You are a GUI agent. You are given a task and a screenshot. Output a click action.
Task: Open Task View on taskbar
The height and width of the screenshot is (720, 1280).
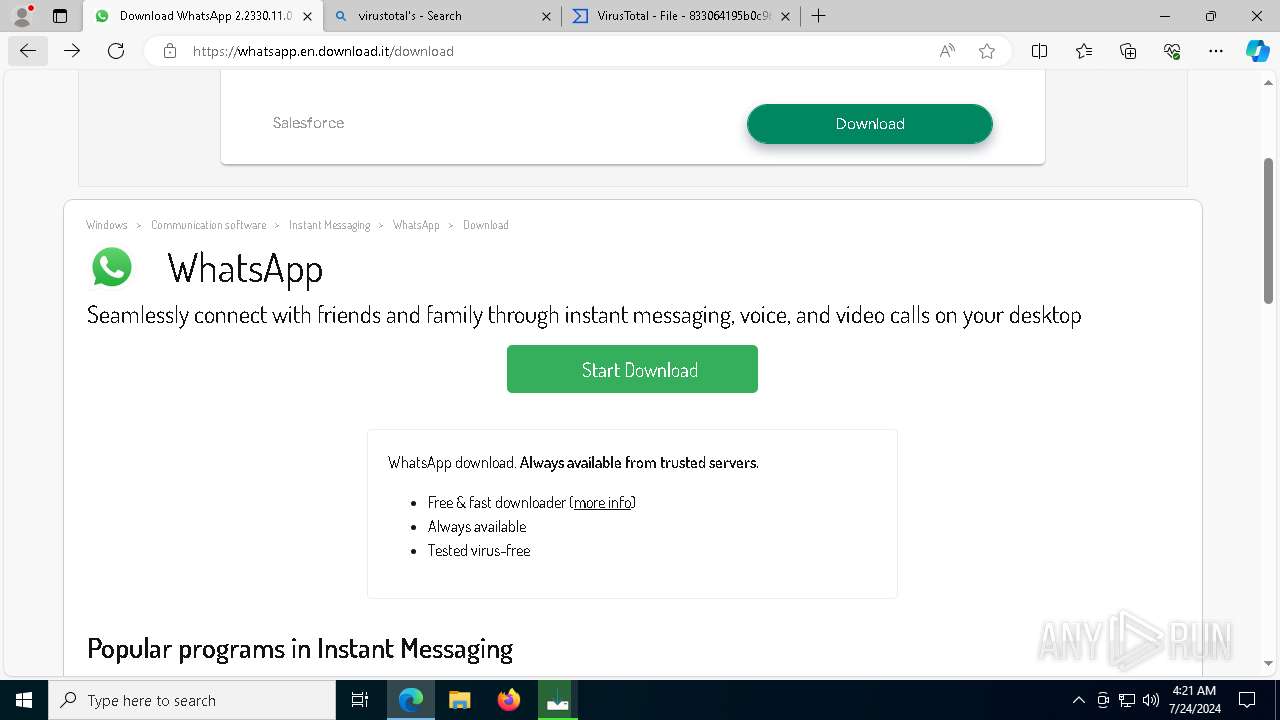click(360, 700)
